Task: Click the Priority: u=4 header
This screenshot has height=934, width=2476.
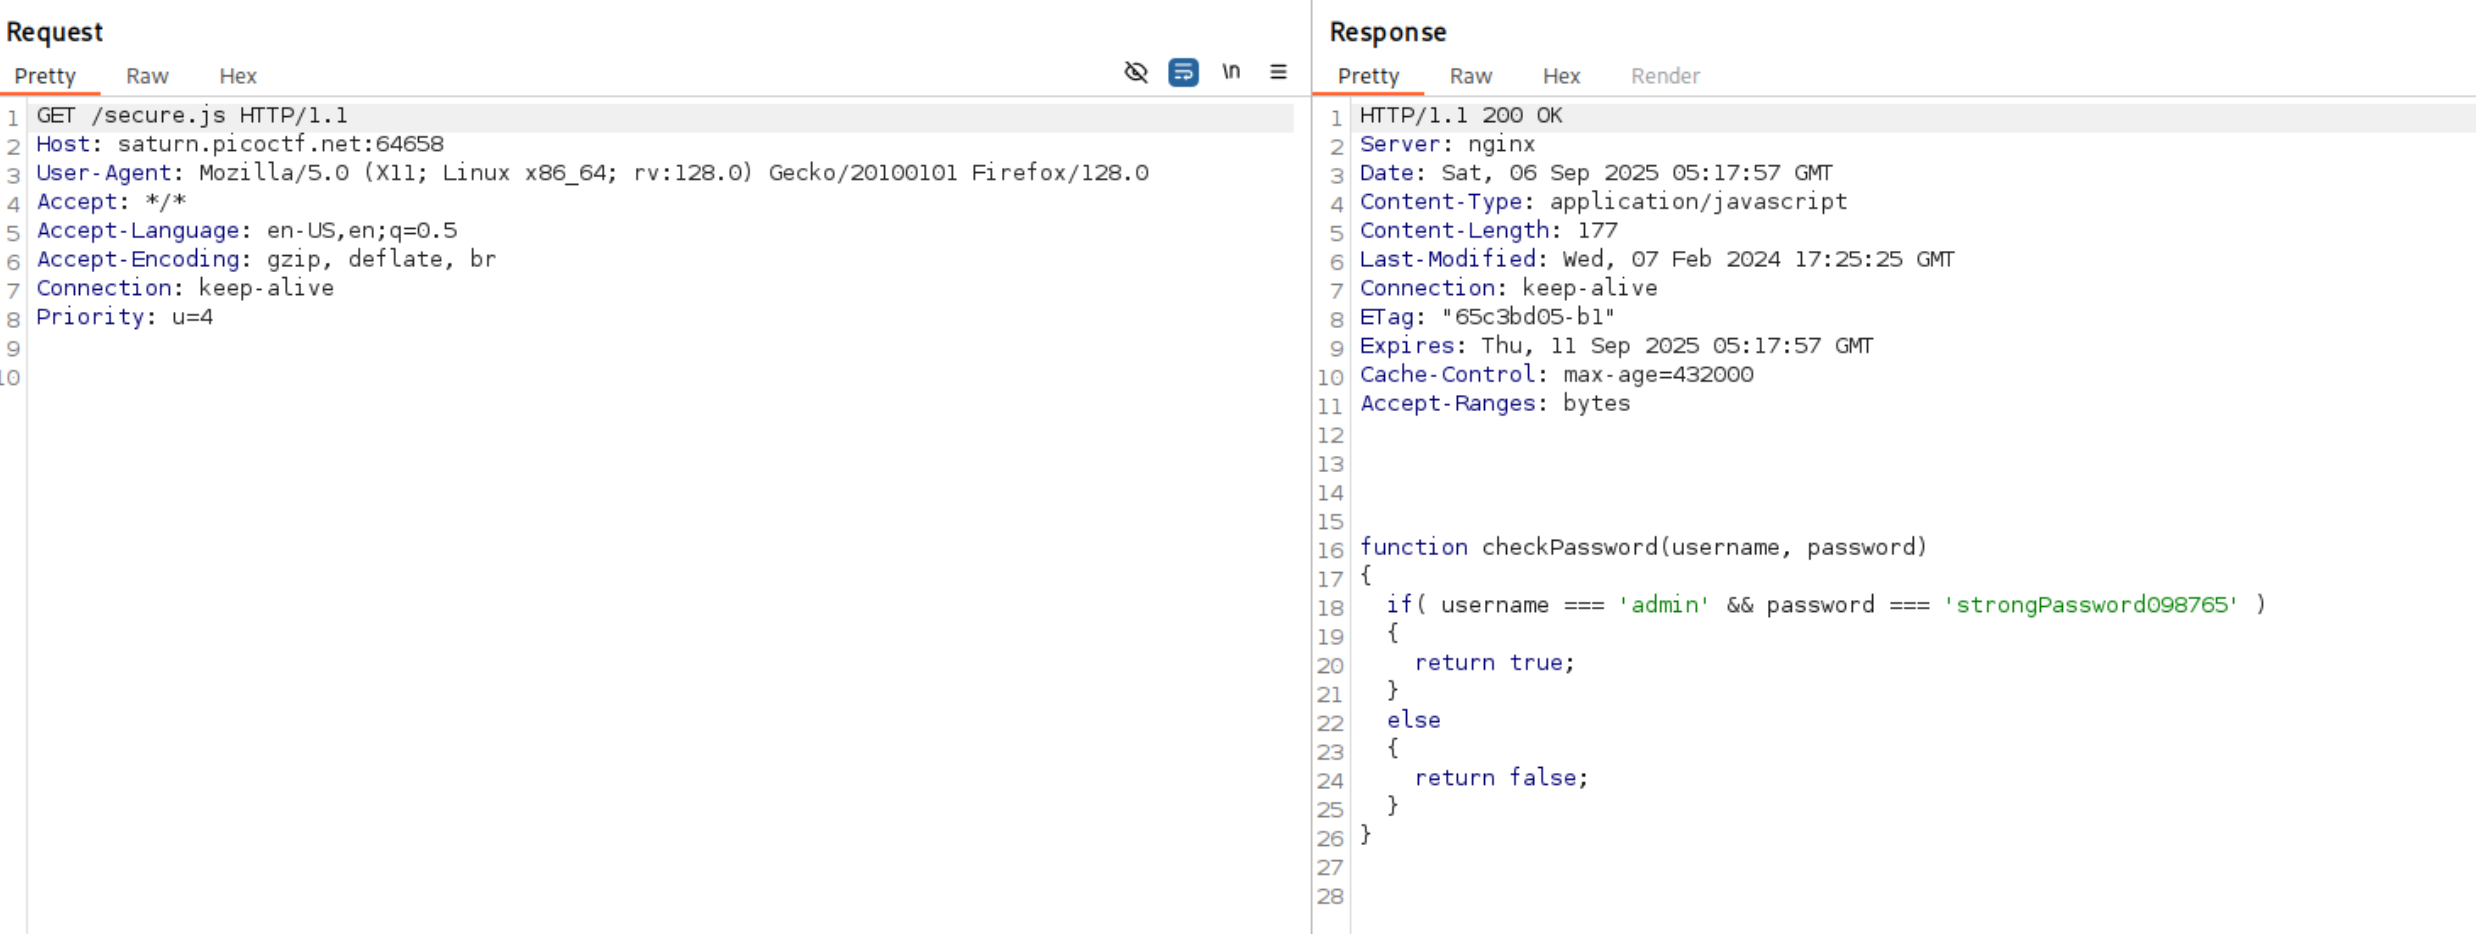Action: (x=124, y=317)
